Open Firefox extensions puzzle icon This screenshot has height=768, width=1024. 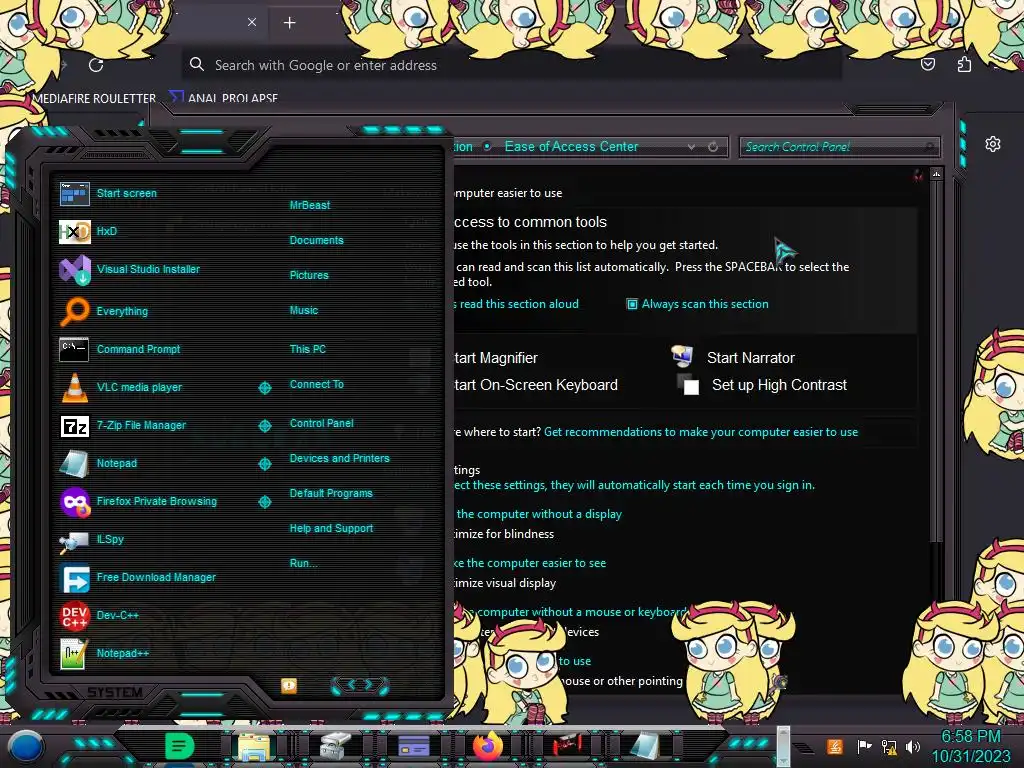tap(964, 65)
